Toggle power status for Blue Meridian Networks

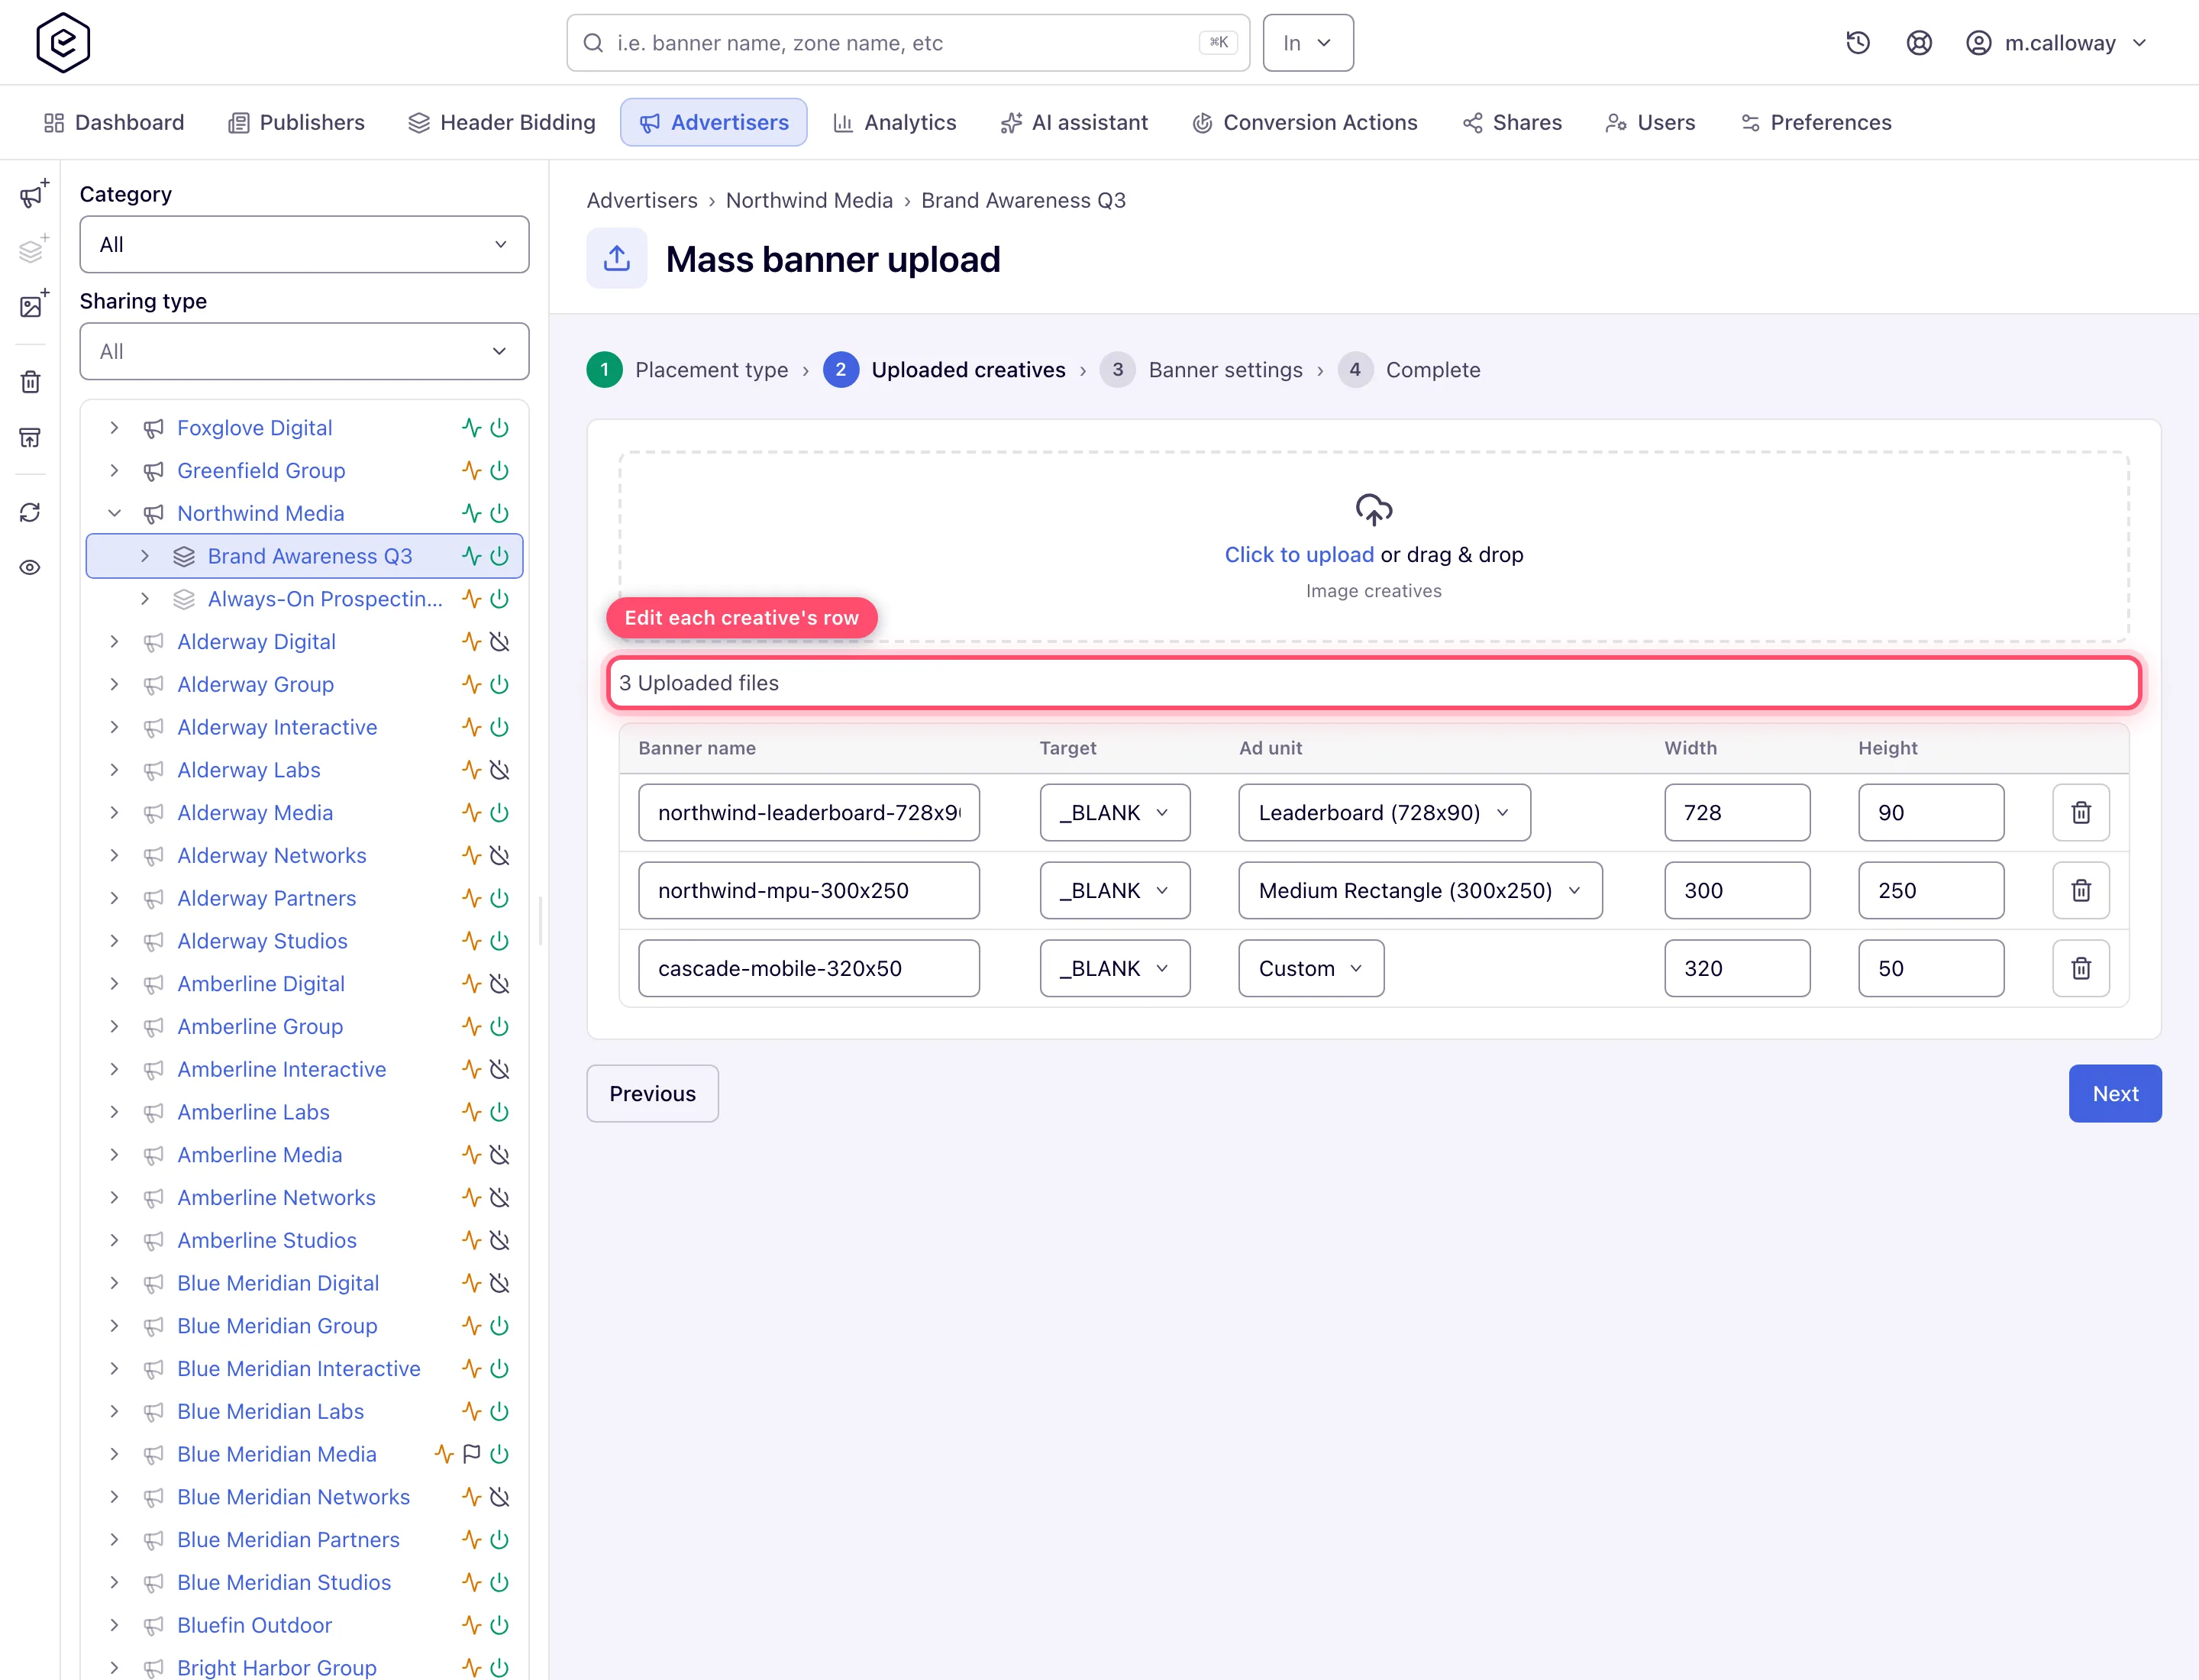tap(499, 1497)
